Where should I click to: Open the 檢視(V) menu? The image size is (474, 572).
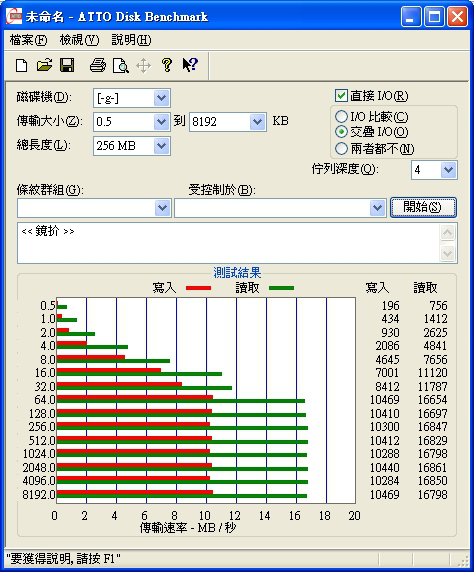pos(80,40)
